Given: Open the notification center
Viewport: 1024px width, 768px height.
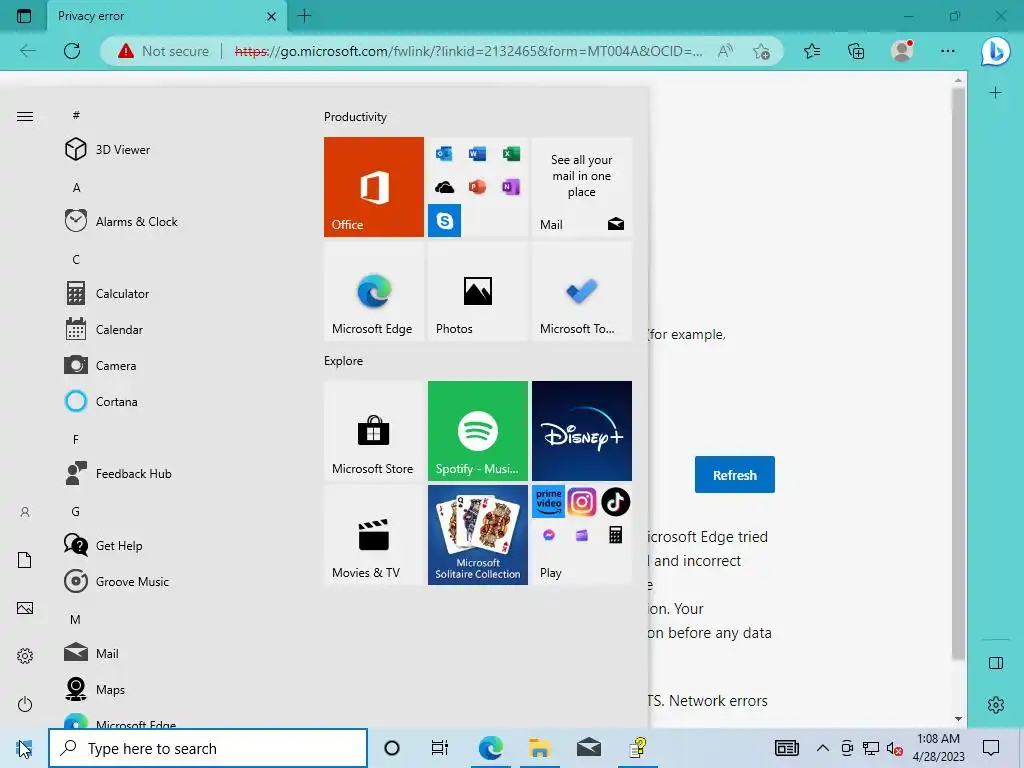Looking at the screenshot, I should 991,748.
